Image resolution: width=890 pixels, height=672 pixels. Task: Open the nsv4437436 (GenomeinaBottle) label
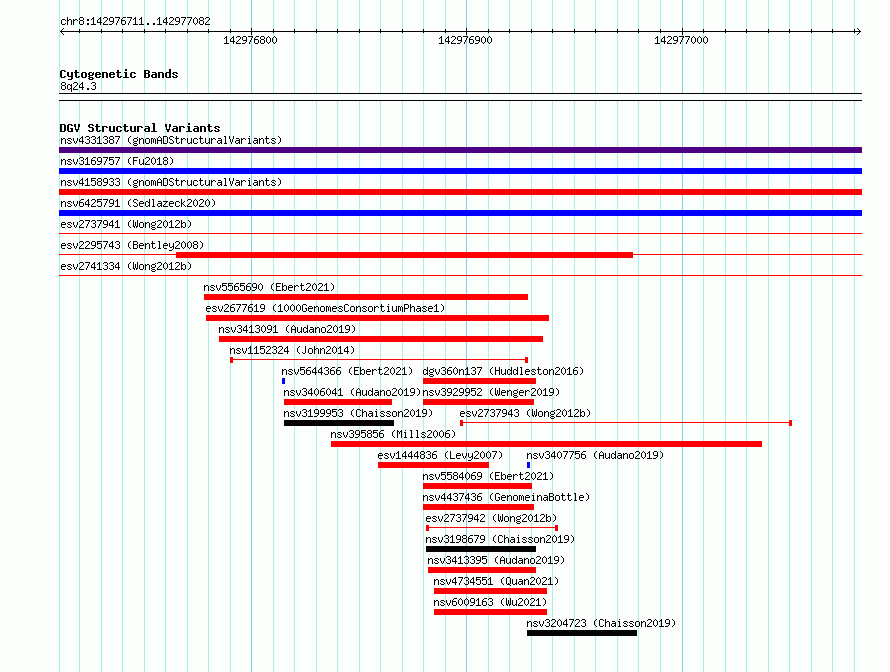(506, 497)
